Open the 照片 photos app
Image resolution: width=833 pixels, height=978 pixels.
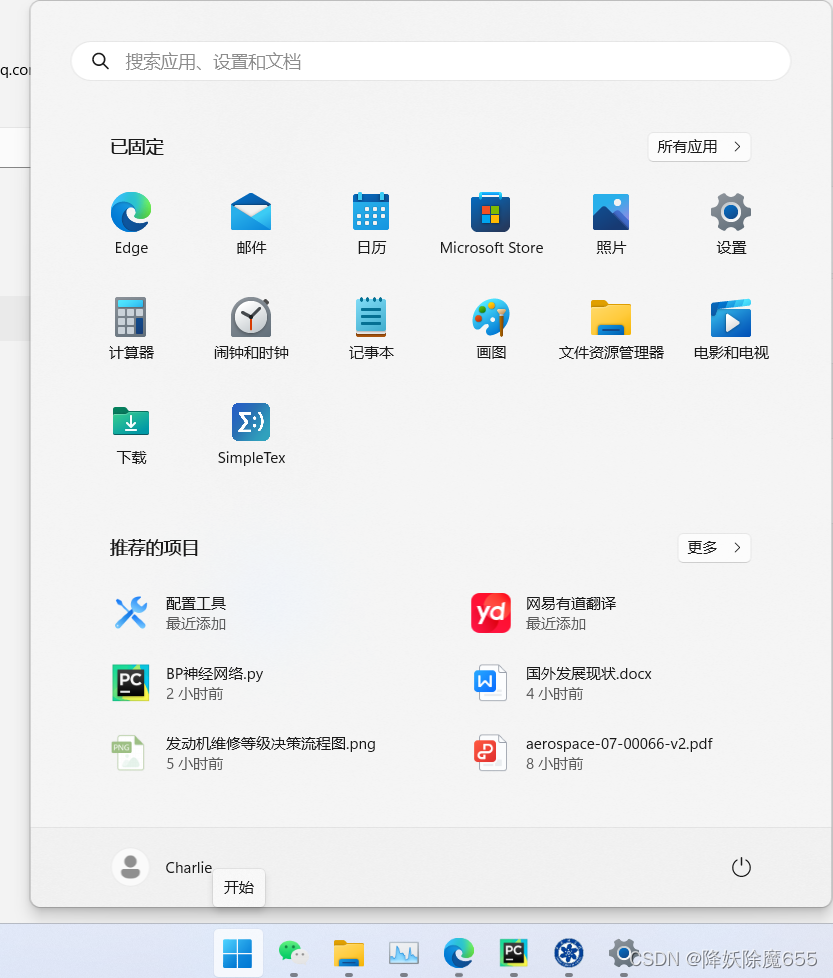(x=611, y=223)
